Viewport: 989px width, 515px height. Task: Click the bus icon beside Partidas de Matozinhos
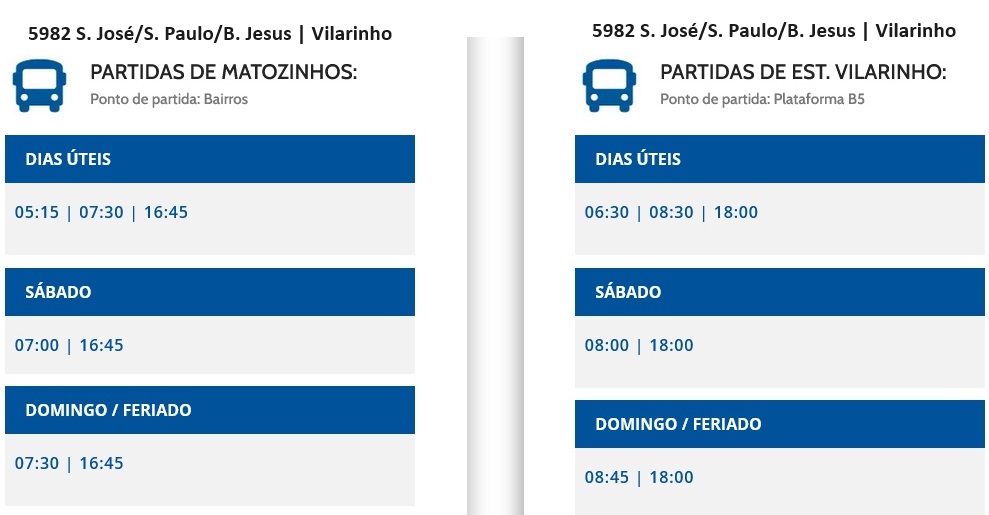pos(39,86)
